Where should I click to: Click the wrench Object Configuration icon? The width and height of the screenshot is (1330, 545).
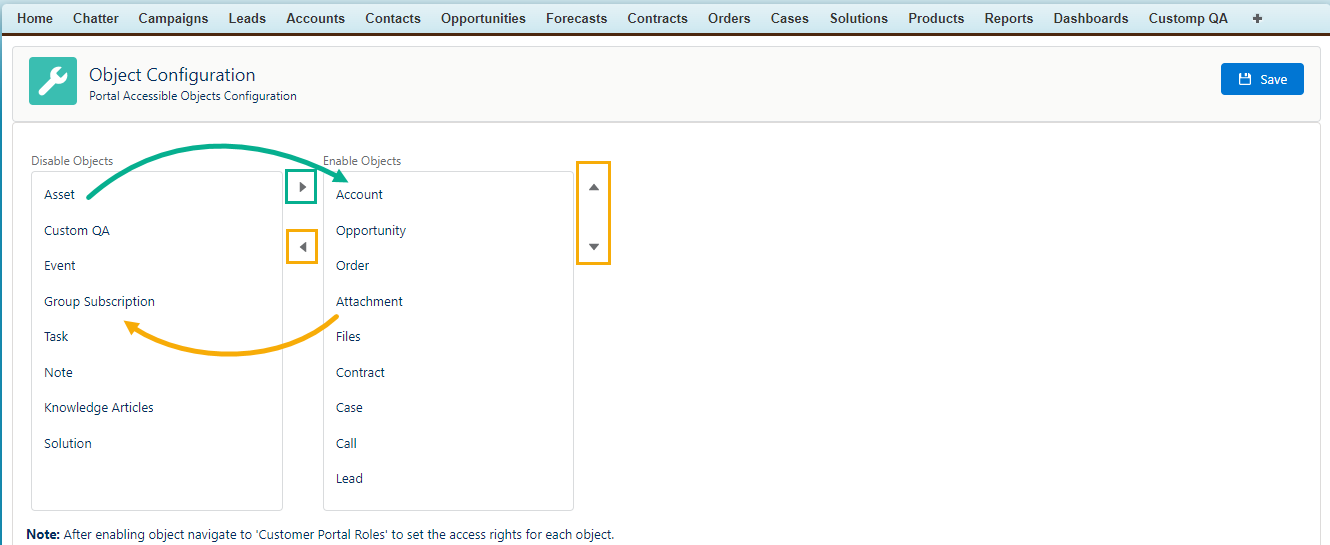[x=53, y=81]
